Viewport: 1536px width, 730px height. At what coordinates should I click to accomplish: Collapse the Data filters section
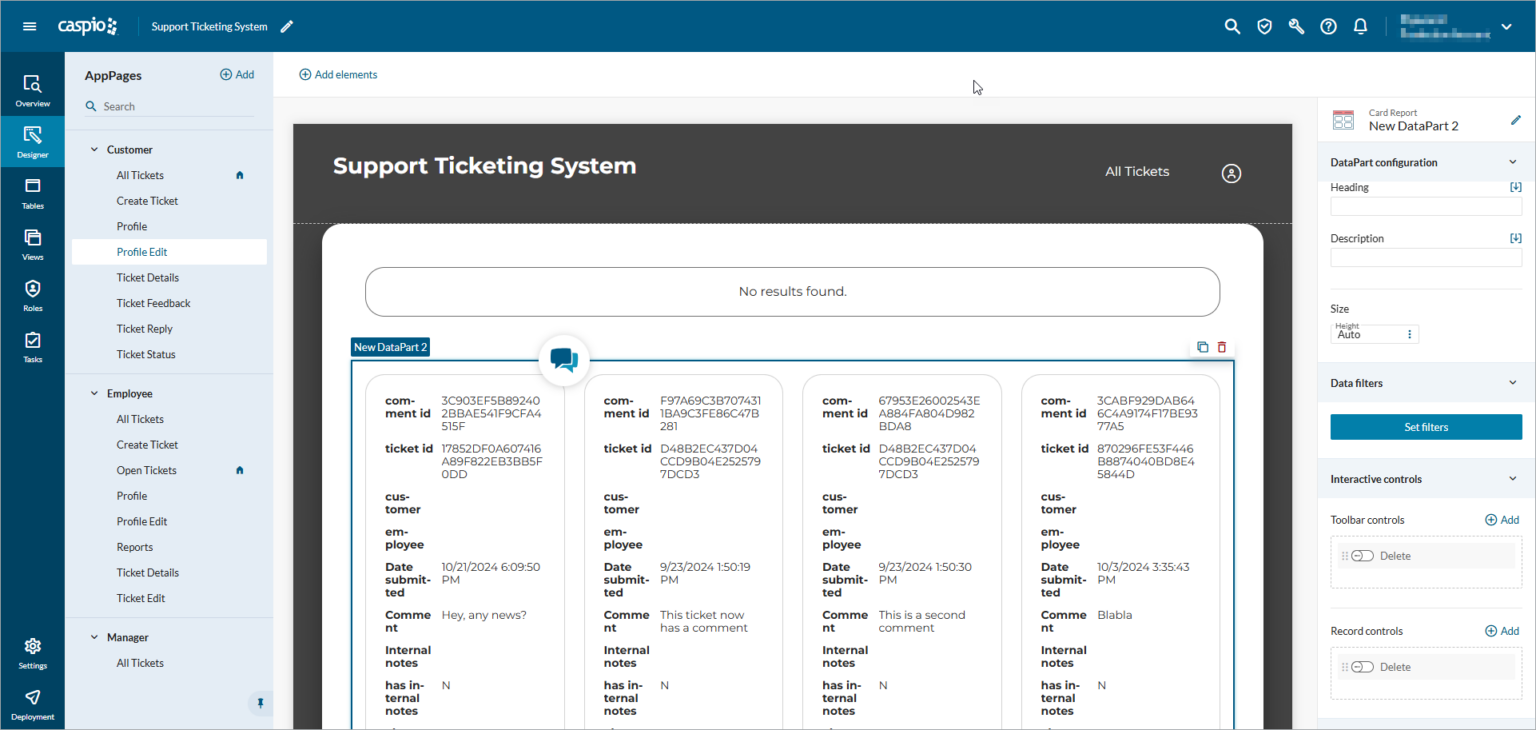pyautogui.click(x=1512, y=383)
